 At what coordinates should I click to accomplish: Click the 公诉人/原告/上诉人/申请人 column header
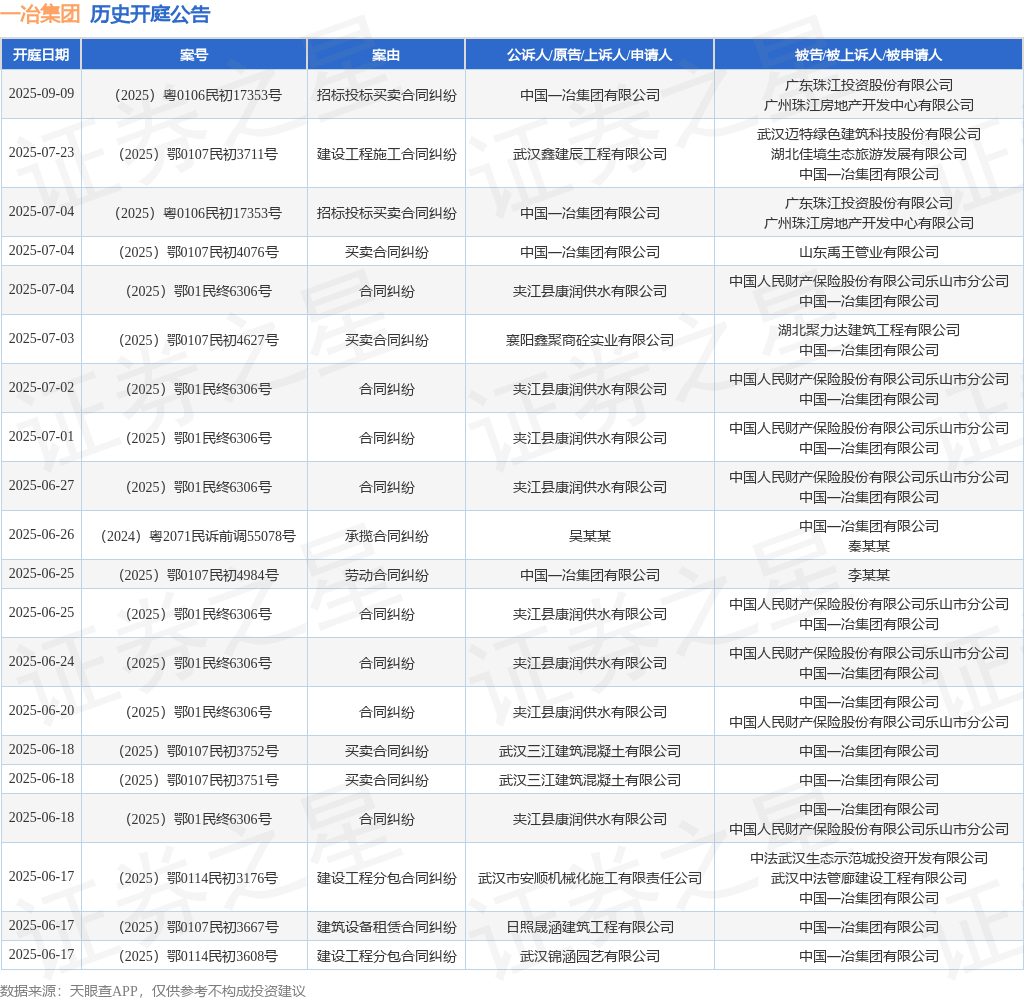(x=590, y=55)
